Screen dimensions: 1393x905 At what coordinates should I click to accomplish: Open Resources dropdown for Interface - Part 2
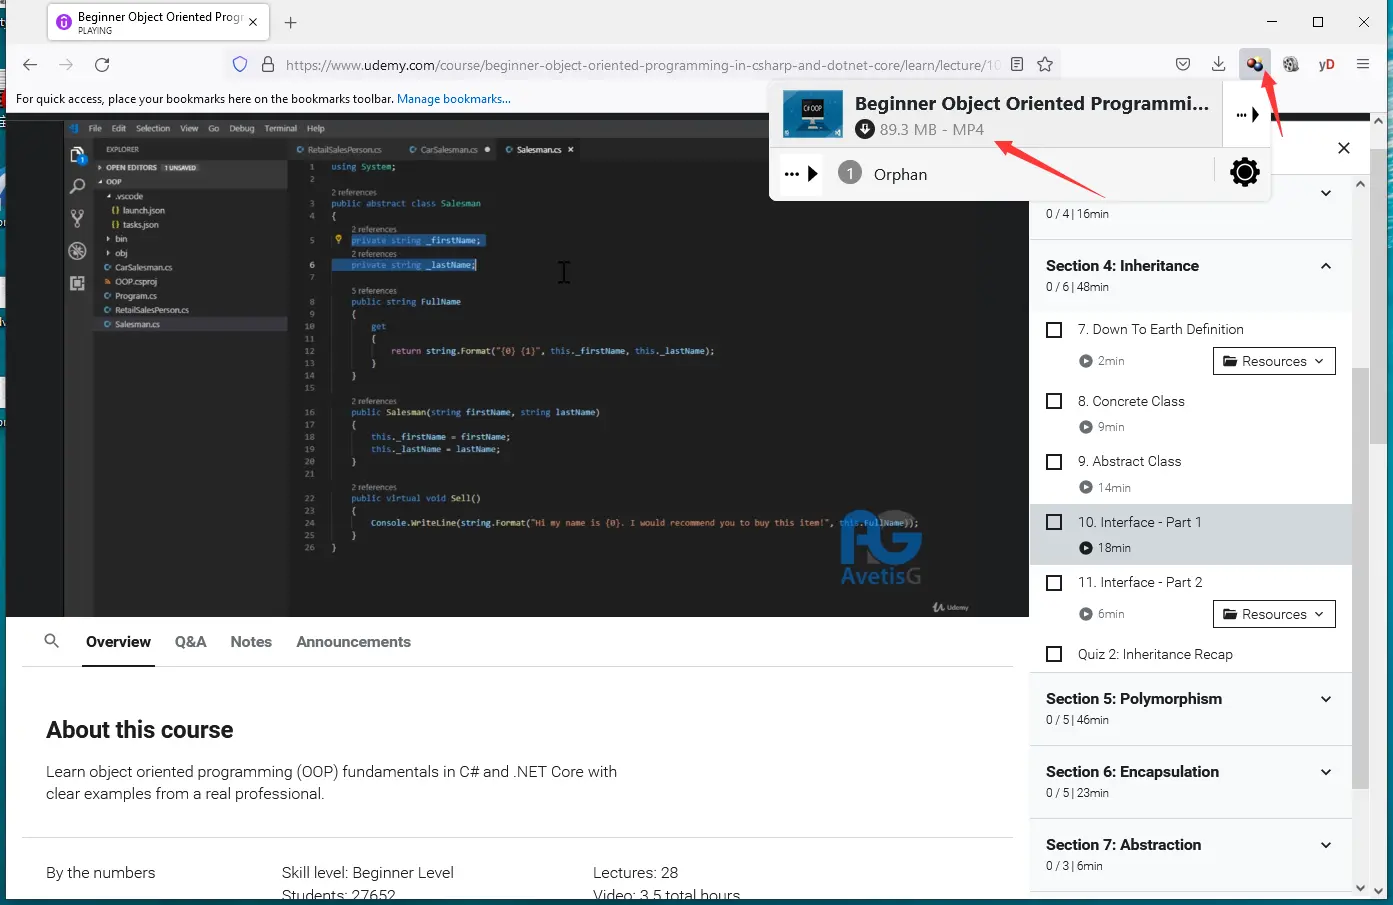(x=1274, y=614)
